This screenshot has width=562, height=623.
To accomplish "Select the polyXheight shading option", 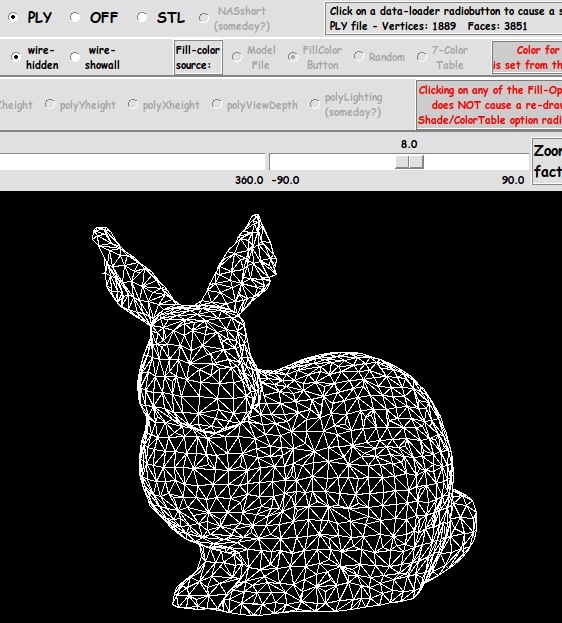I will point(133,104).
